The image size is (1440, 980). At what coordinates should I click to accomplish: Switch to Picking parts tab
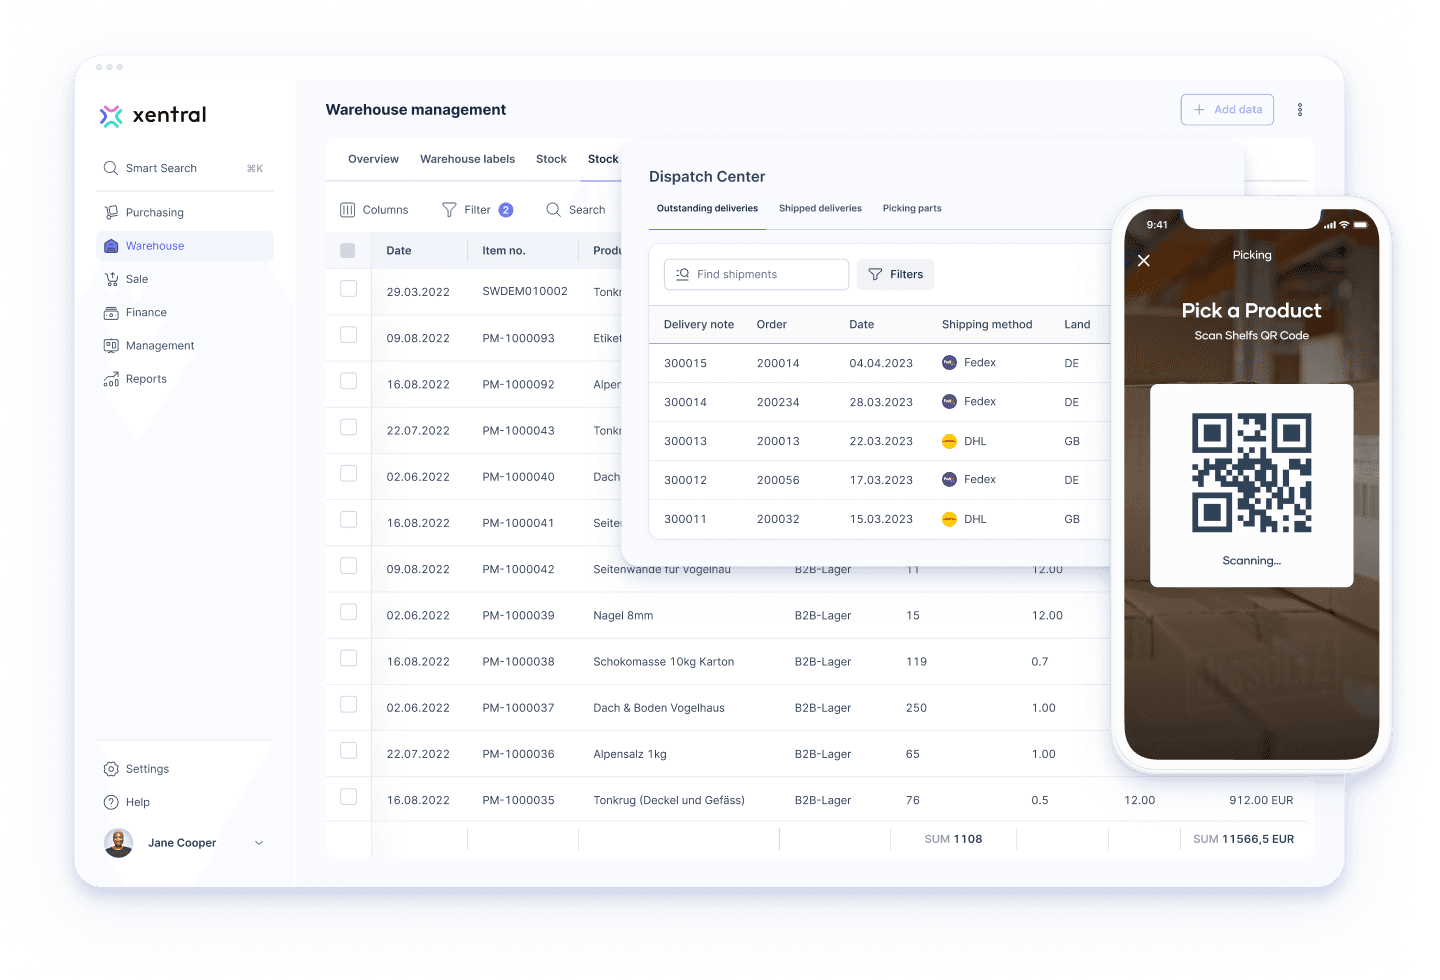(912, 208)
